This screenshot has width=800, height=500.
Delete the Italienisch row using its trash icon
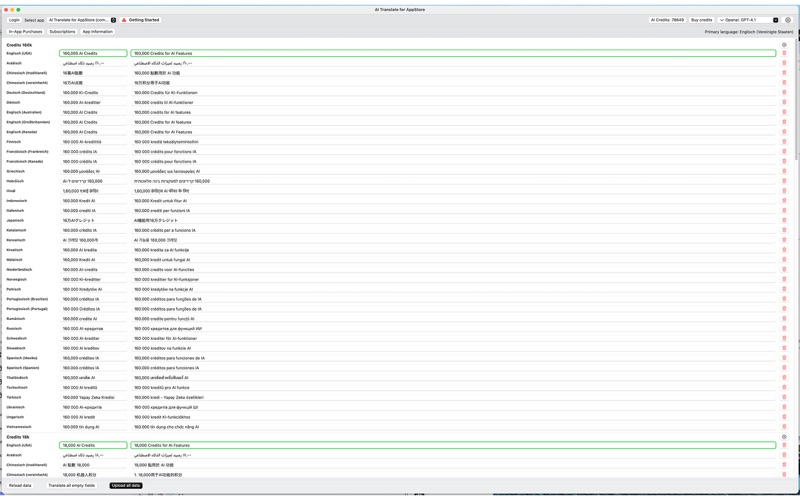(x=784, y=210)
